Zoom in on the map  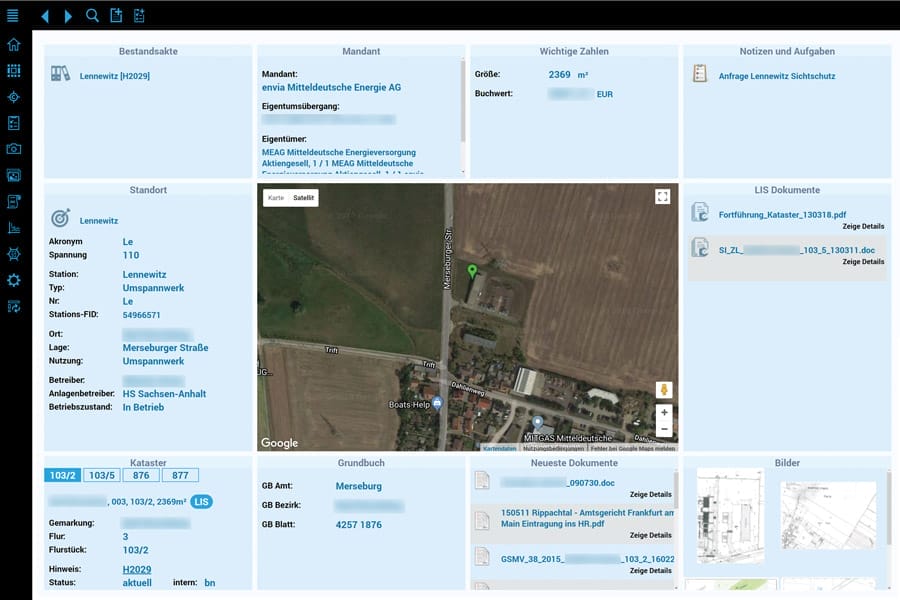664,412
